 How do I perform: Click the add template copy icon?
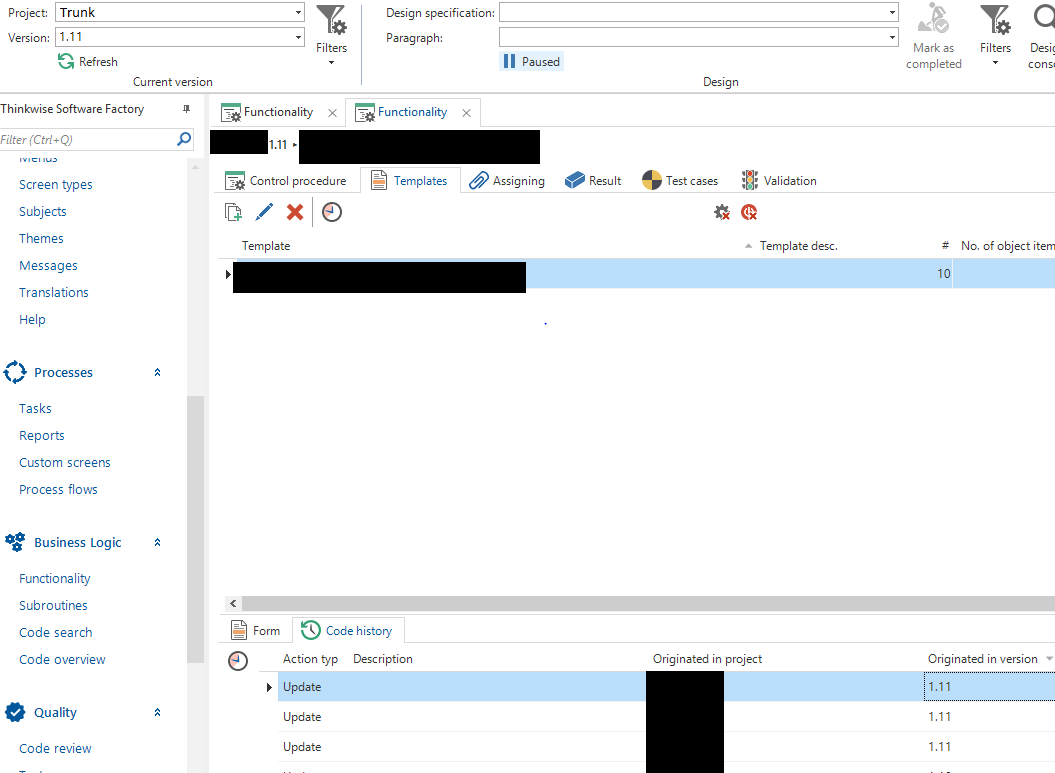[x=233, y=213]
